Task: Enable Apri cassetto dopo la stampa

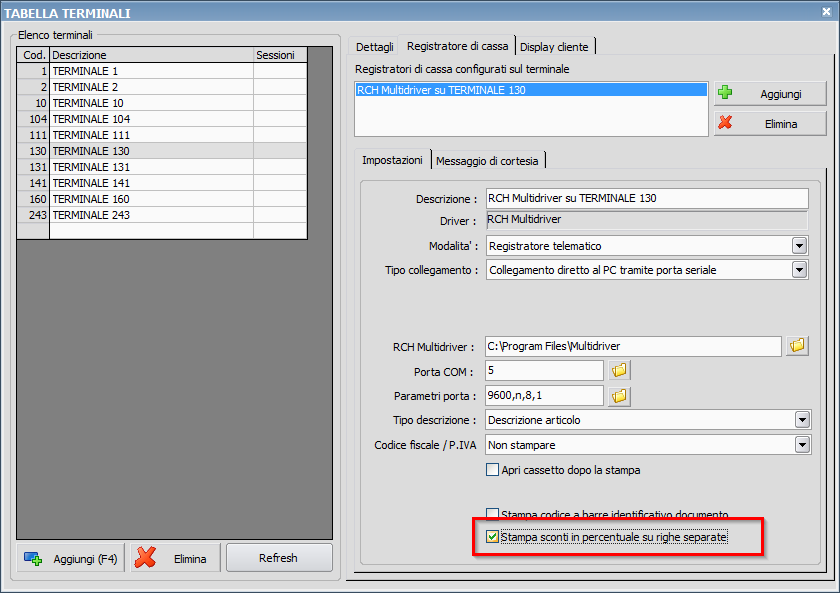Action: (492, 470)
